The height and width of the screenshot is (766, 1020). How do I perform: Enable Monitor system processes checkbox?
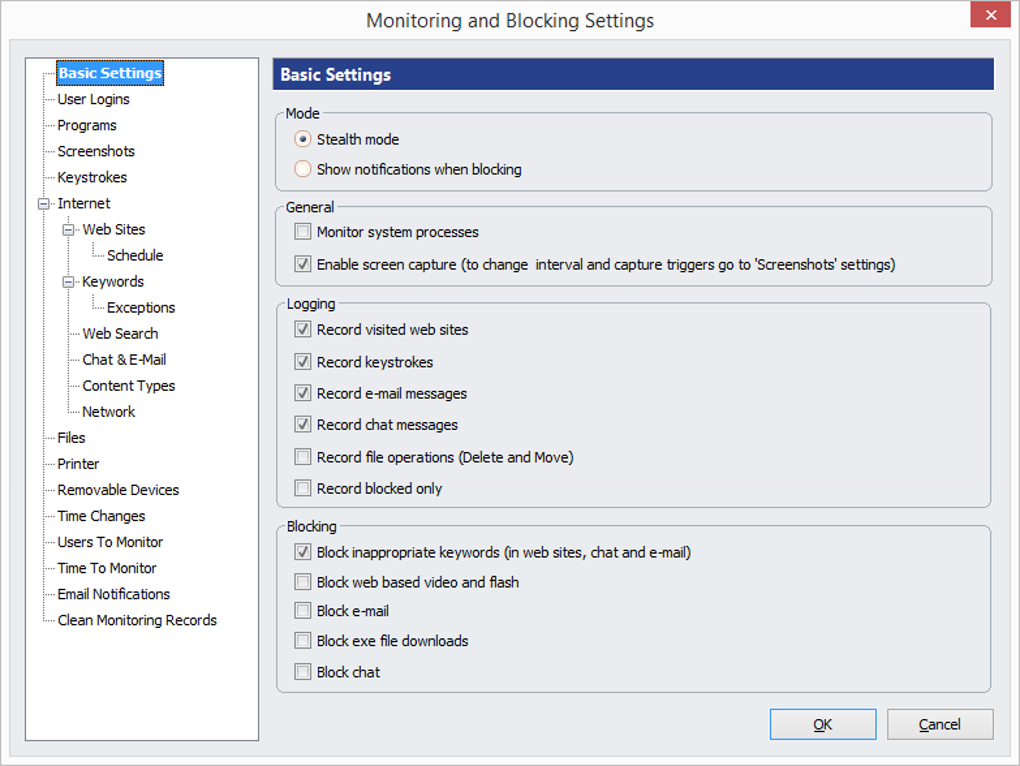pyautogui.click(x=303, y=232)
